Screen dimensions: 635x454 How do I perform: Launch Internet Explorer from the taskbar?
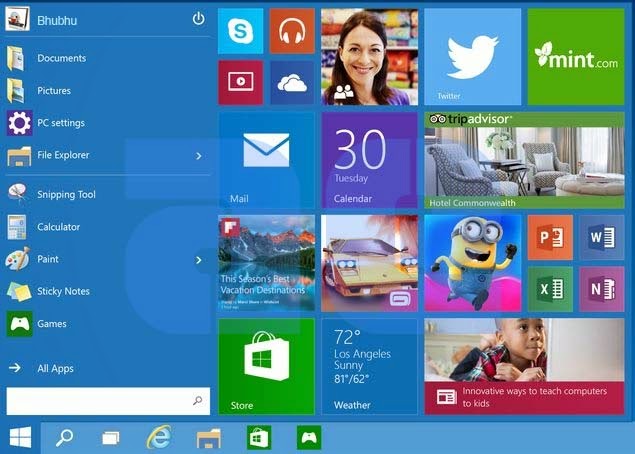159,437
